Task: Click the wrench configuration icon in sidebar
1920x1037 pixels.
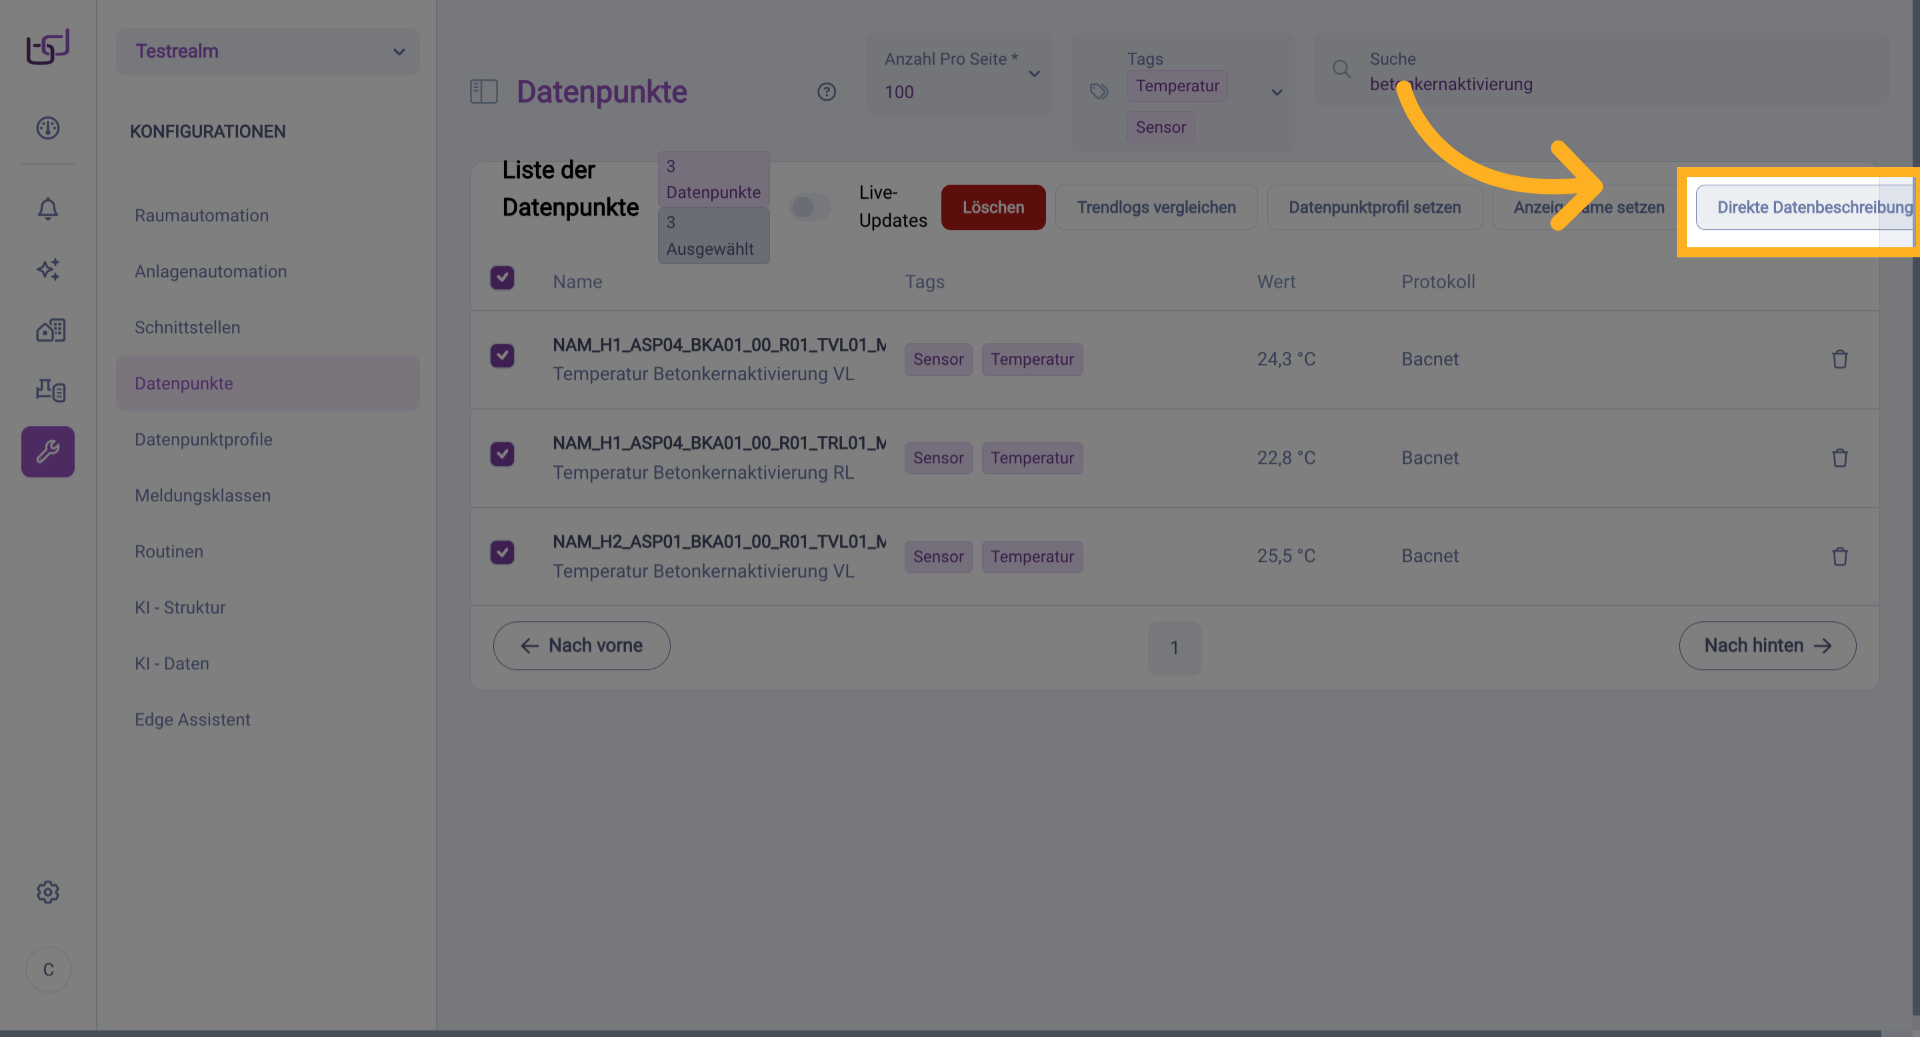Action: (48, 452)
